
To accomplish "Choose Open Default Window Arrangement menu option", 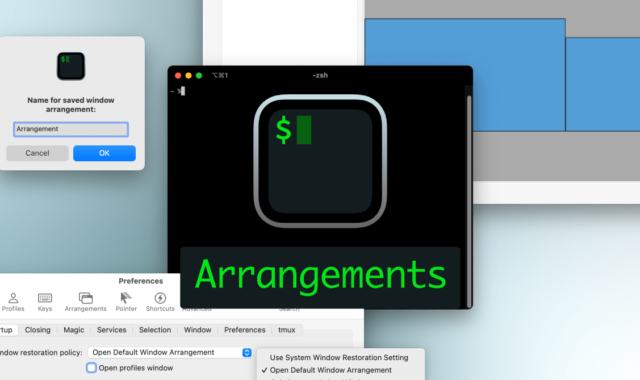I will [331, 370].
